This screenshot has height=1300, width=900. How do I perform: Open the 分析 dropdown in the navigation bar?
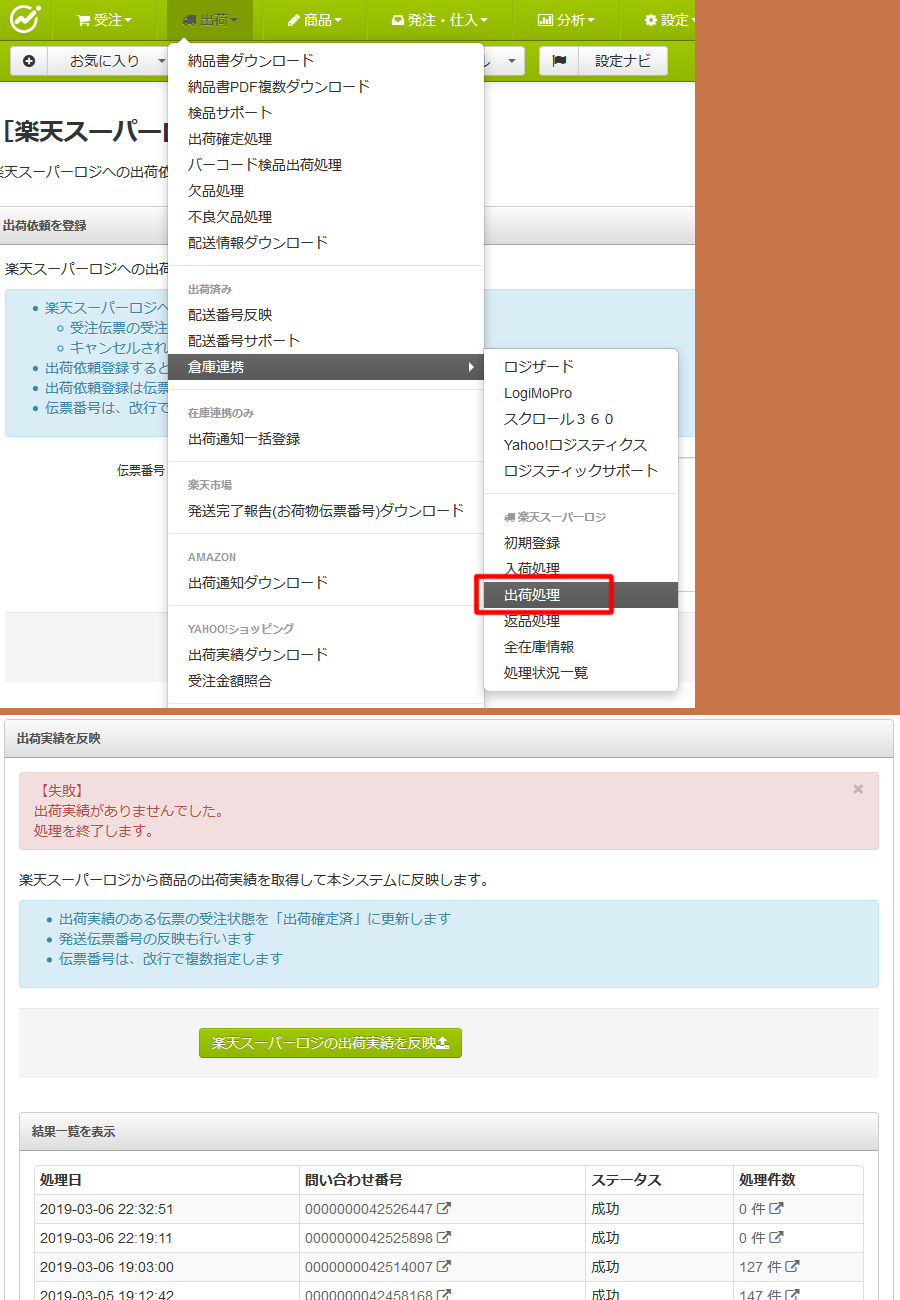click(x=566, y=20)
